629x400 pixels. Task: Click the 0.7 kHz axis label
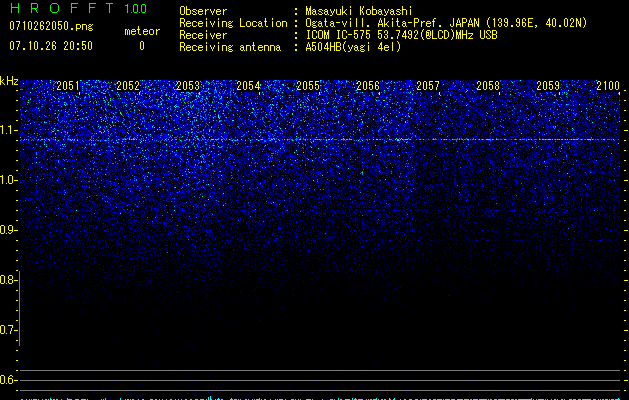[x=8, y=330]
